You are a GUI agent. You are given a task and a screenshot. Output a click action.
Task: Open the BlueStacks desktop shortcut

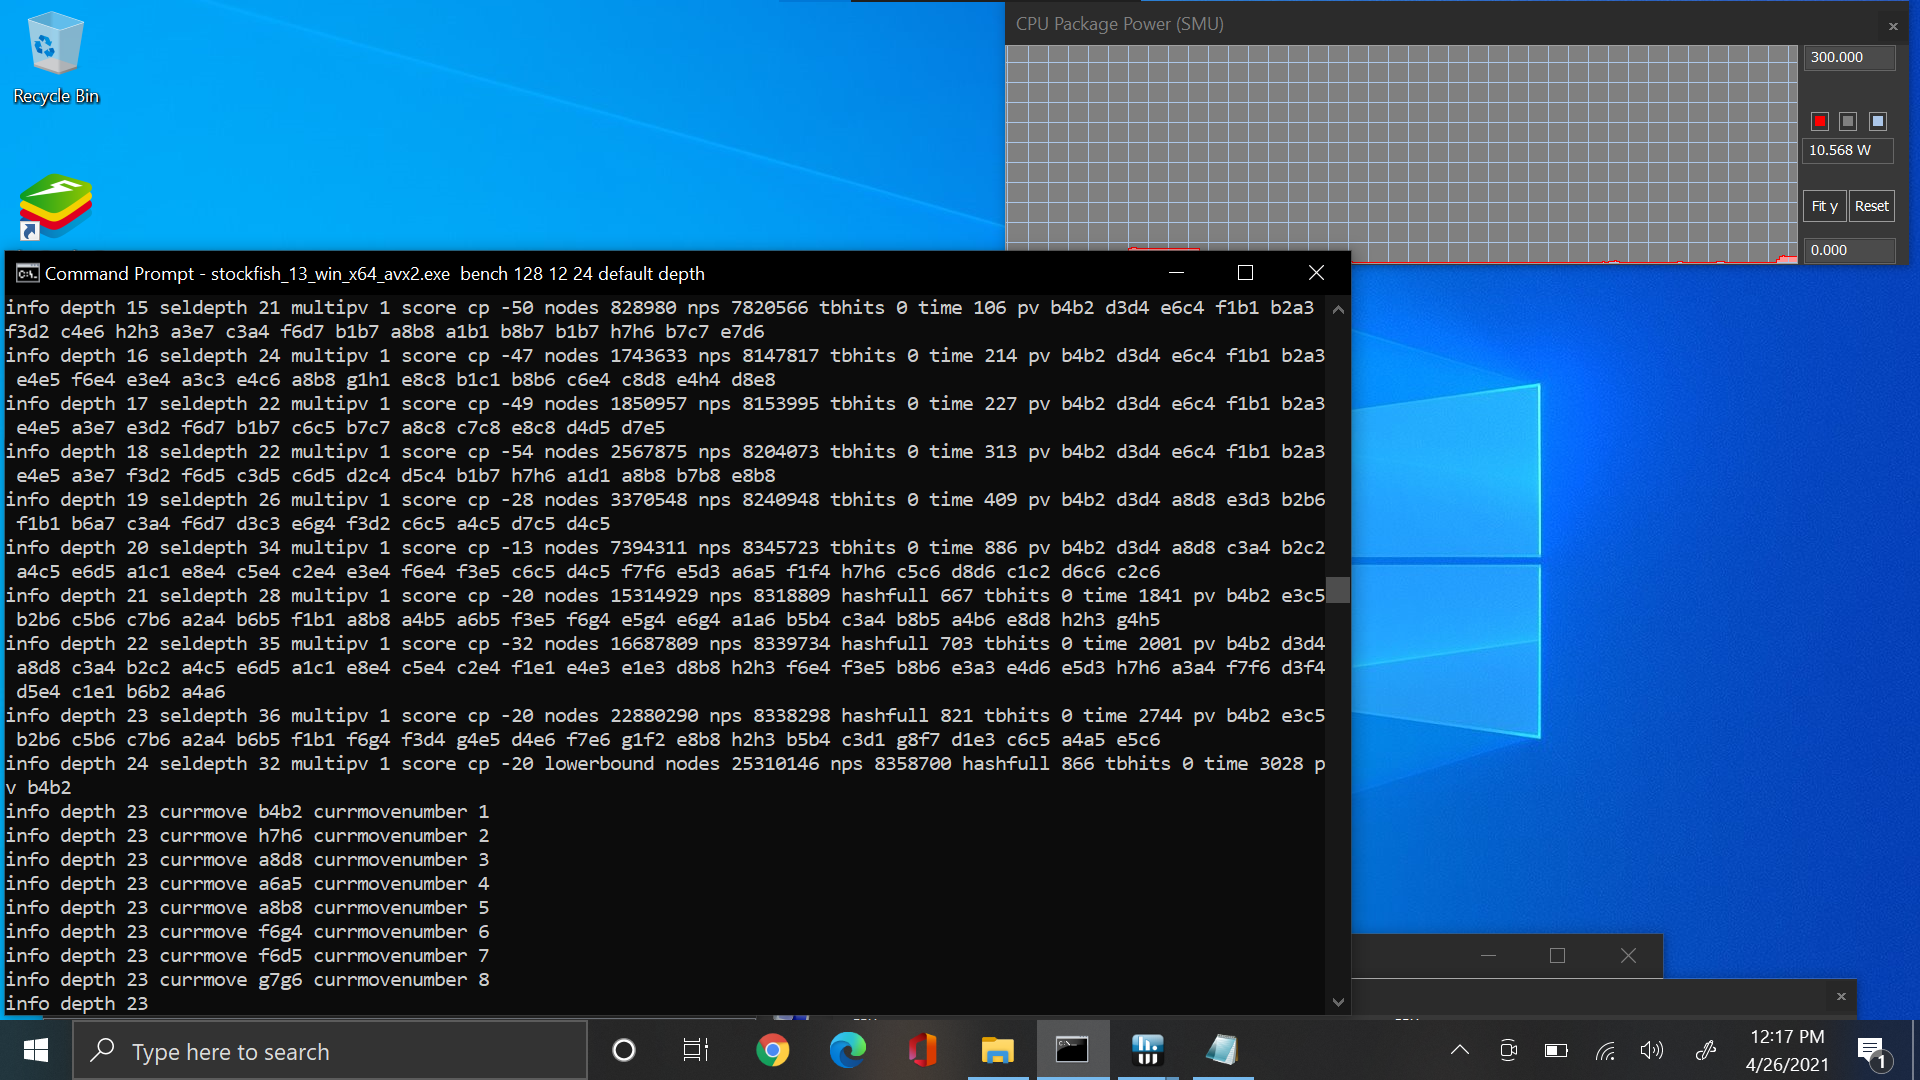coord(55,206)
